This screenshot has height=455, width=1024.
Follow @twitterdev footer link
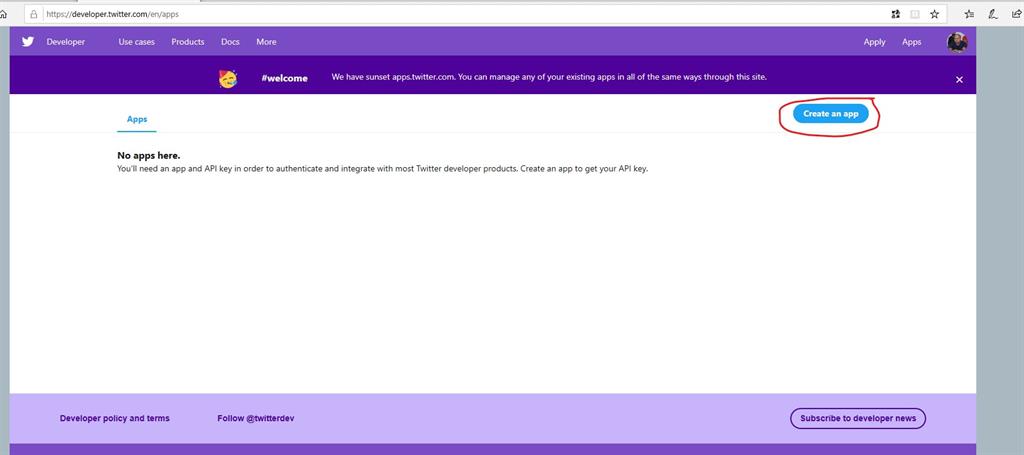point(256,418)
